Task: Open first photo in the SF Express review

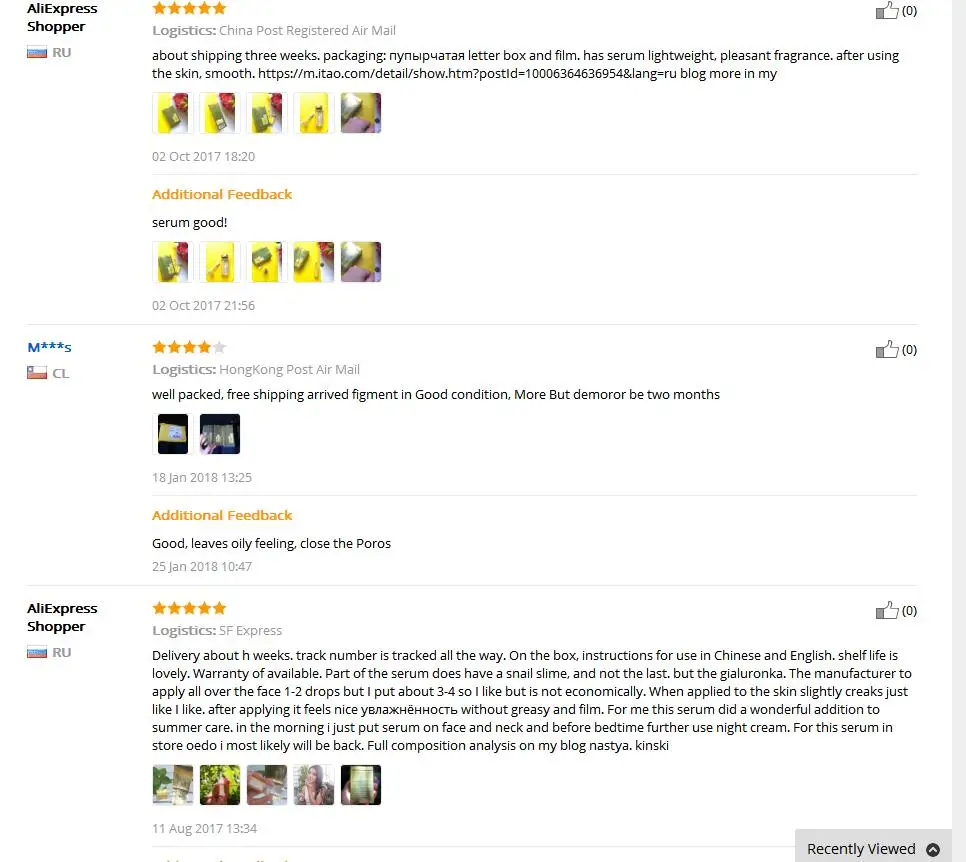Action: pos(173,785)
